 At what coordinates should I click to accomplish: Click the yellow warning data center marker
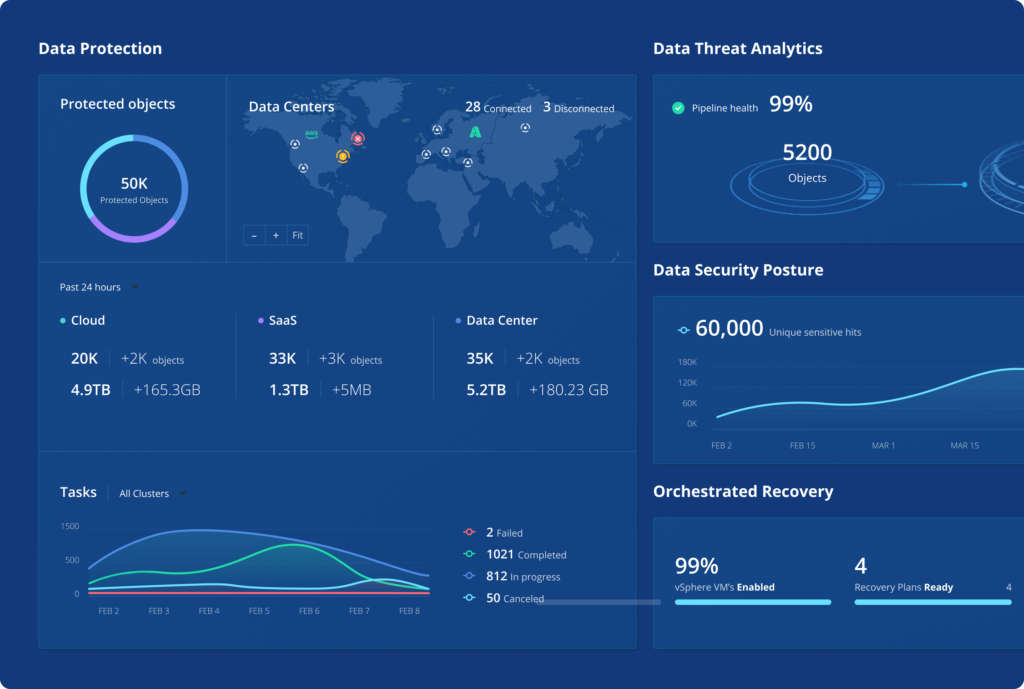pyautogui.click(x=343, y=156)
